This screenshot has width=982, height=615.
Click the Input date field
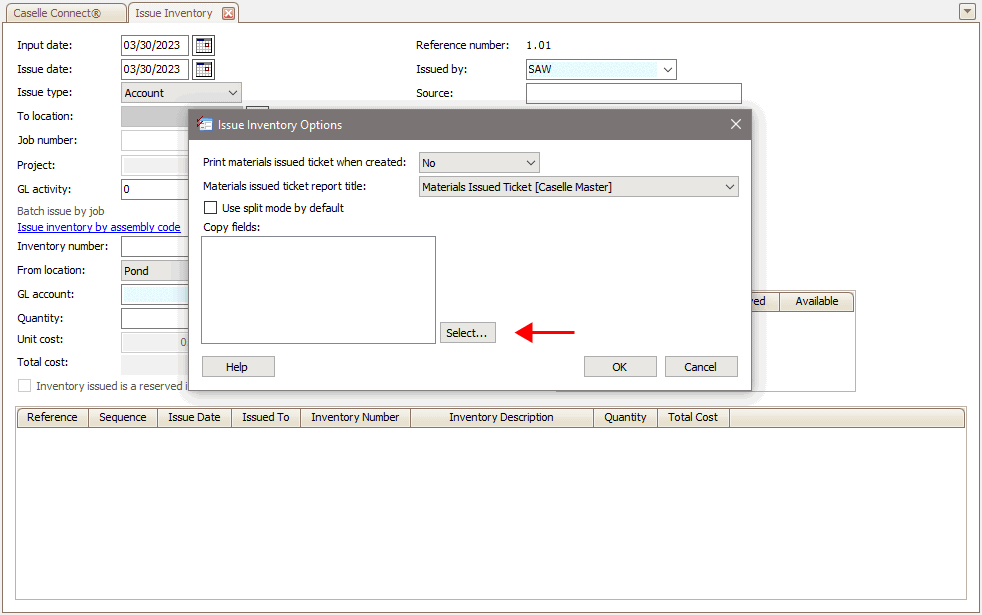155,45
